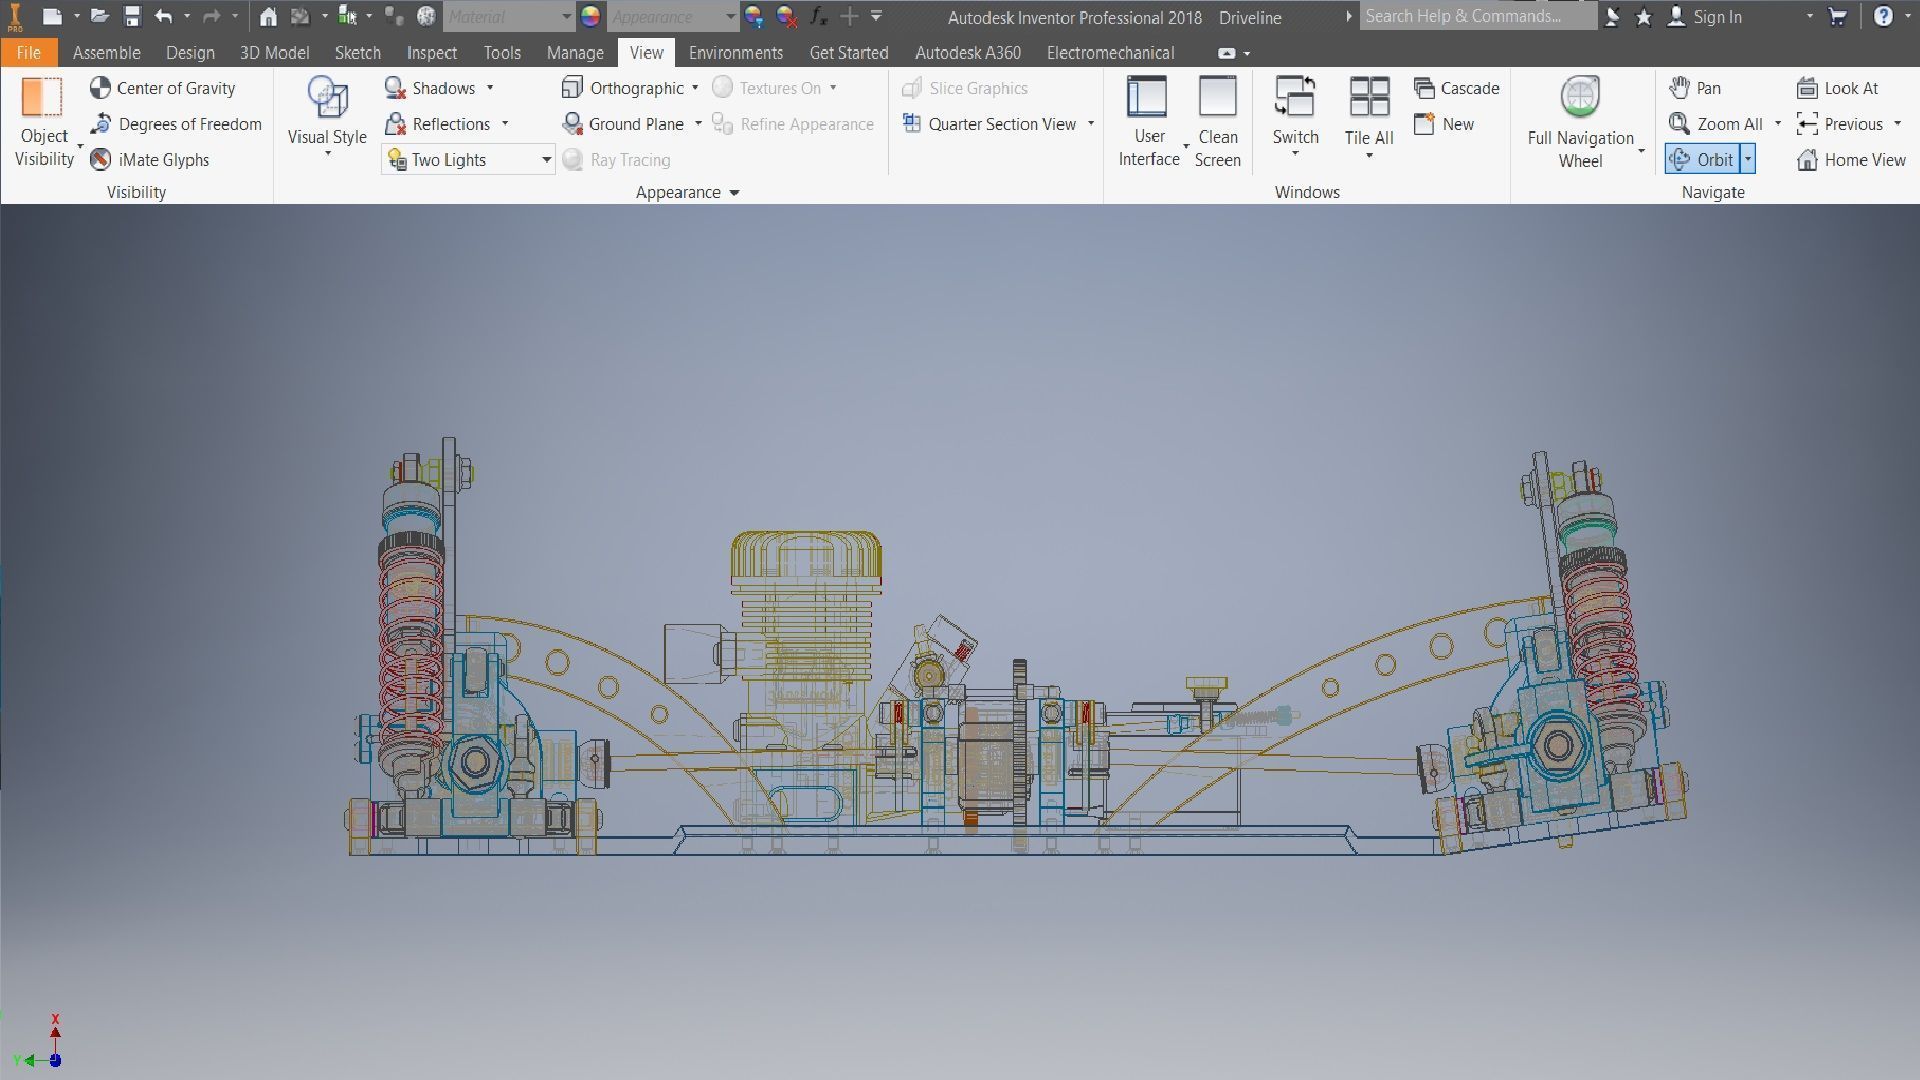Viewport: 1920px width, 1080px height.
Task: Click the Cascade windows icon
Action: tap(1424, 88)
